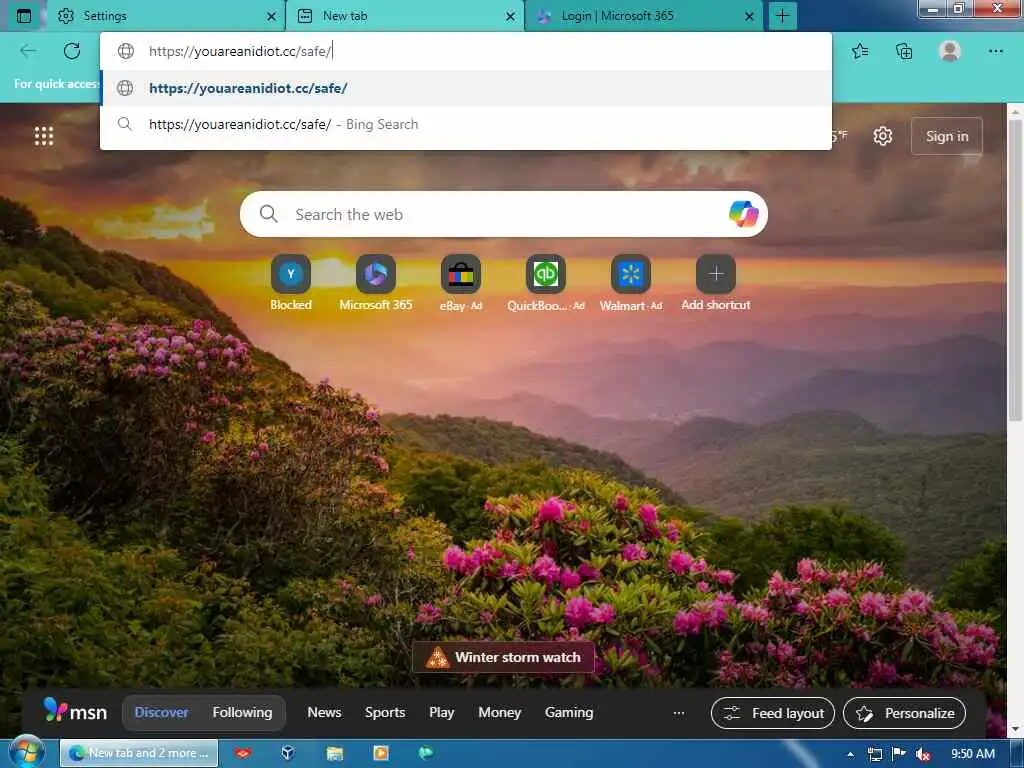Image resolution: width=1024 pixels, height=768 pixels.
Task: Close the Settings tab
Action: [271, 16]
